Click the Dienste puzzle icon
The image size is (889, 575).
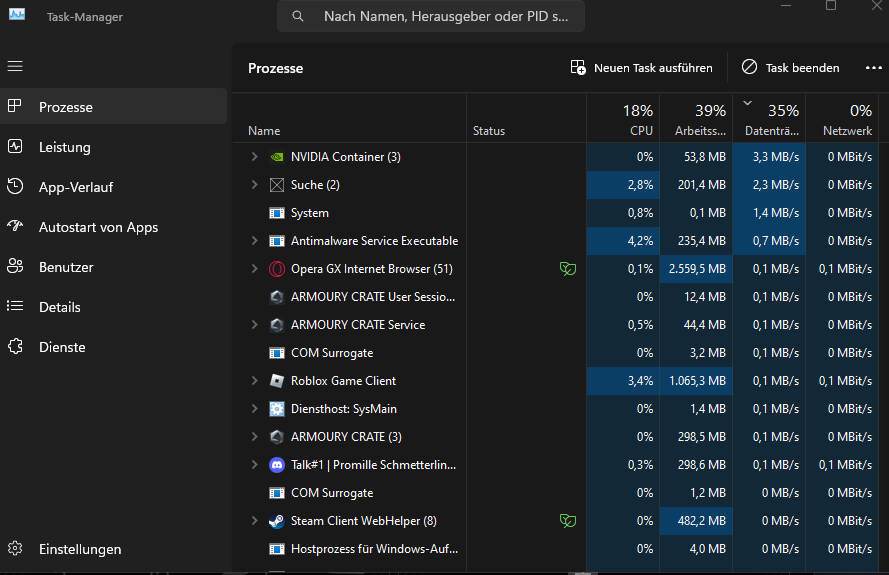(15, 346)
